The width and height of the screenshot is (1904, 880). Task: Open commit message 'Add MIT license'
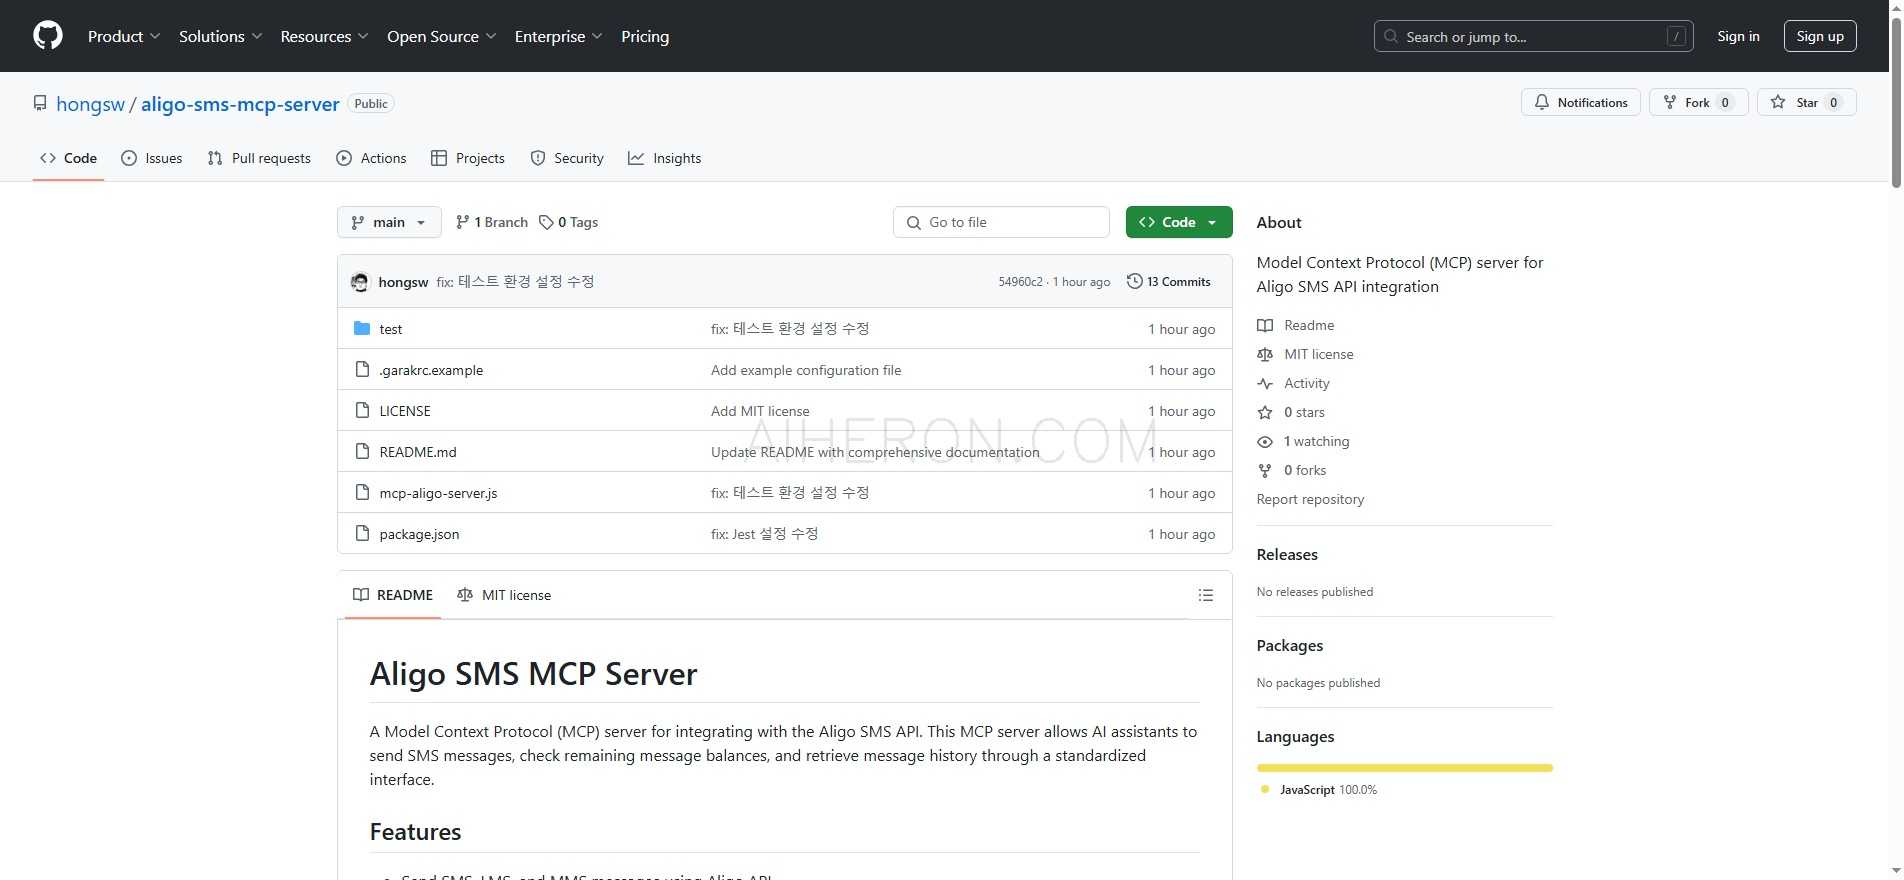(760, 411)
